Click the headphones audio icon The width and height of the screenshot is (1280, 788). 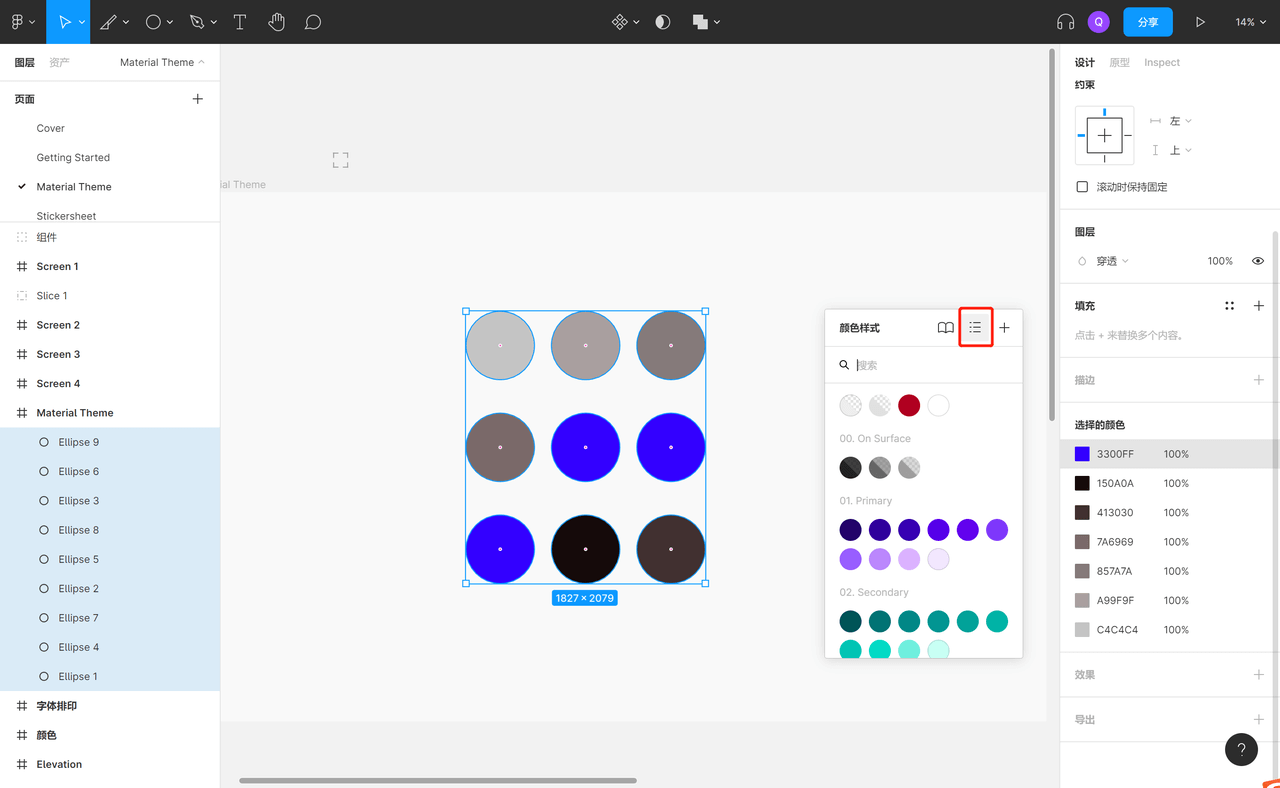[1066, 22]
